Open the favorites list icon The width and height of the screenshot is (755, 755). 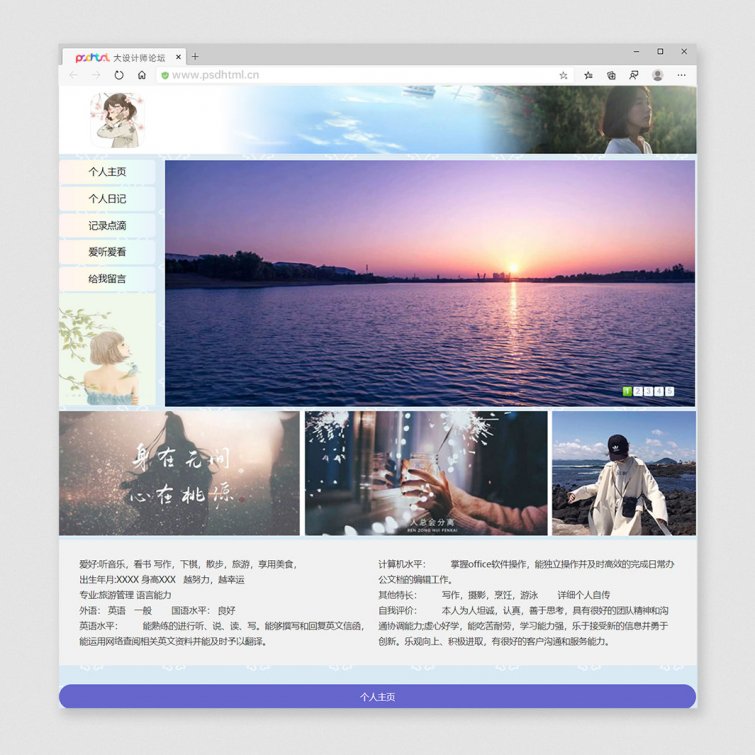pyautogui.click(x=588, y=75)
